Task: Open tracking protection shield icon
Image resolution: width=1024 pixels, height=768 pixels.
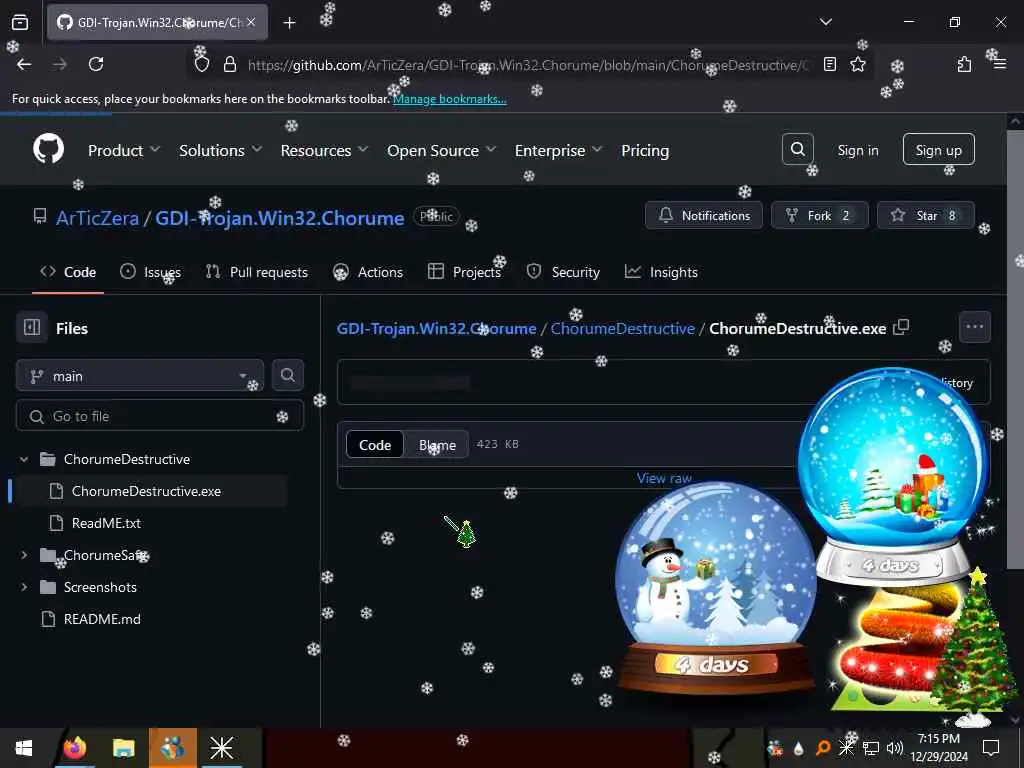Action: pyautogui.click(x=202, y=64)
